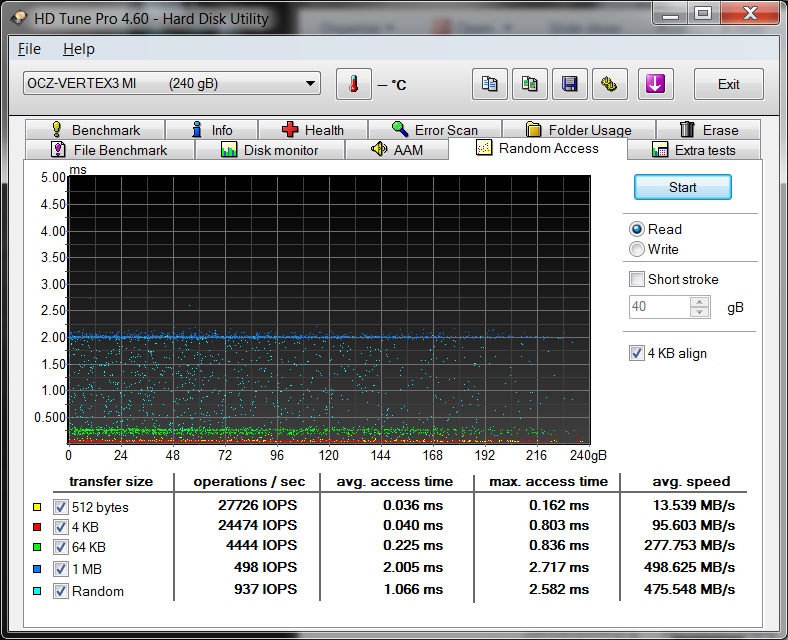Click the copy screenshot to clipboard icon
Image resolution: width=788 pixels, height=640 pixels.
pos(530,84)
